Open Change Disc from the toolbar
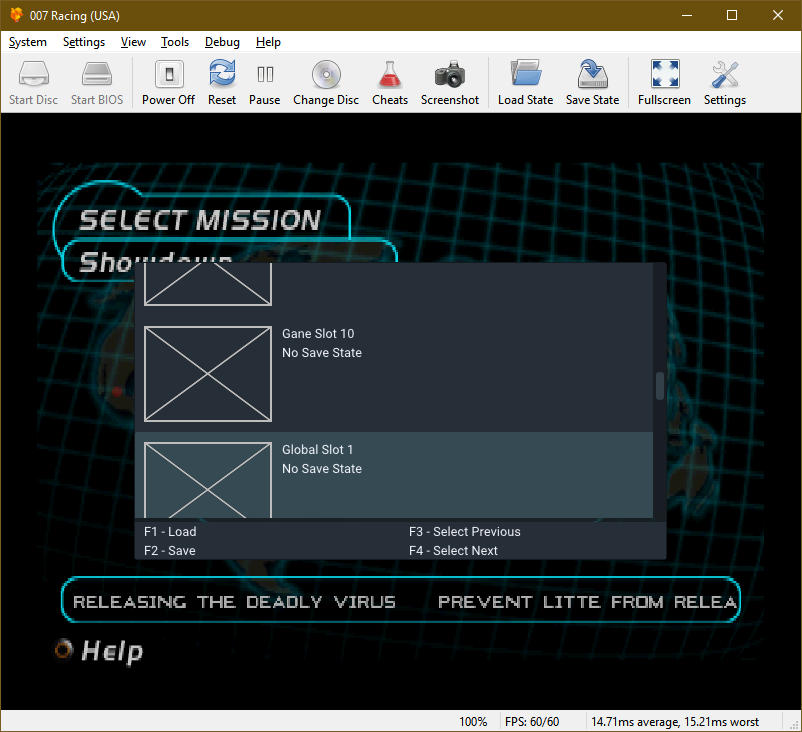Image resolution: width=802 pixels, height=732 pixels. (x=326, y=82)
